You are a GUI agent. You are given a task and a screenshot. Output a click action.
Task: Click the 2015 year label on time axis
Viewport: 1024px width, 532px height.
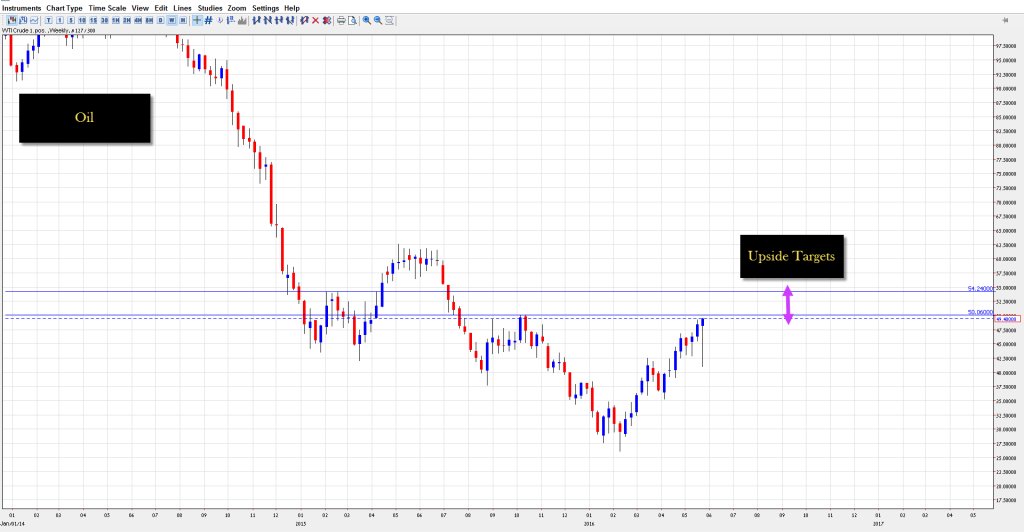[x=300, y=524]
